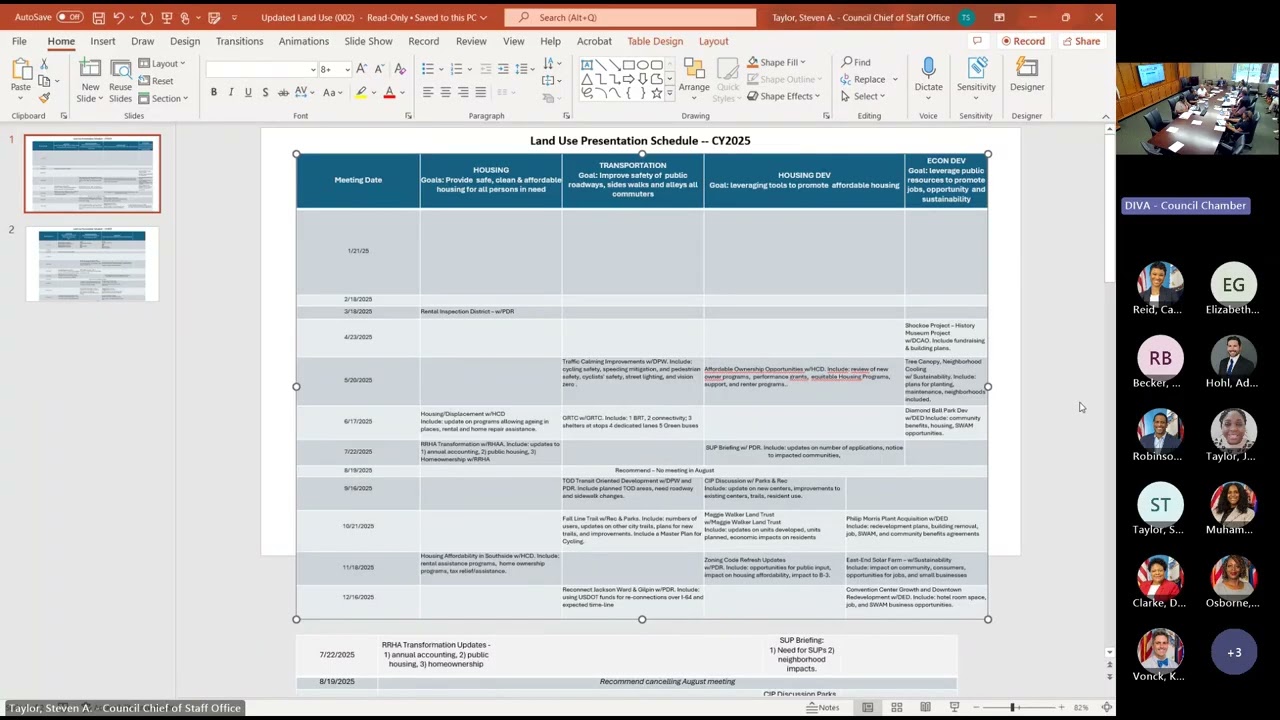The width and height of the screenshot is (1280, 720).
Task: Toggle AutoSave switch
Action: pos(69,17)
